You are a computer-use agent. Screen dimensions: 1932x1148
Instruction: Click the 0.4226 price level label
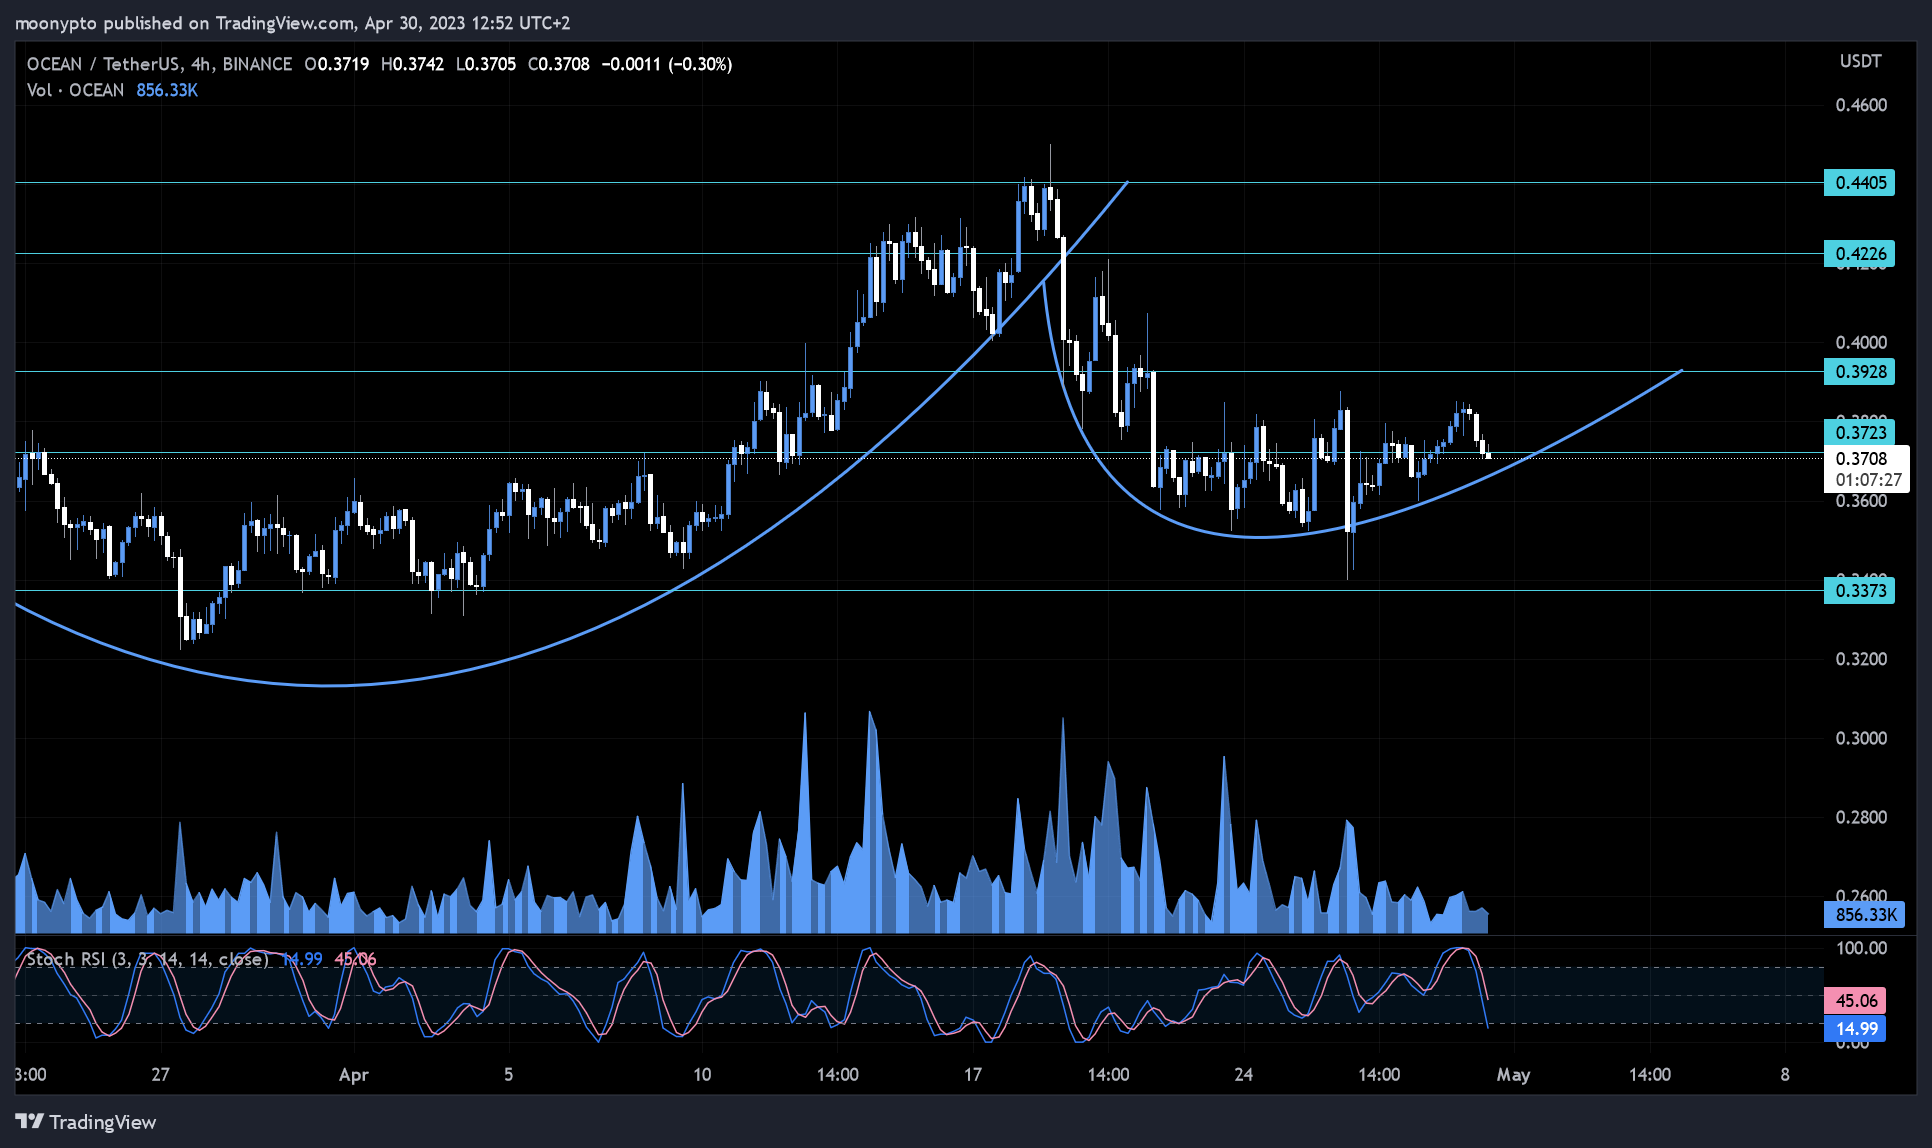[x=1859, y=253]
